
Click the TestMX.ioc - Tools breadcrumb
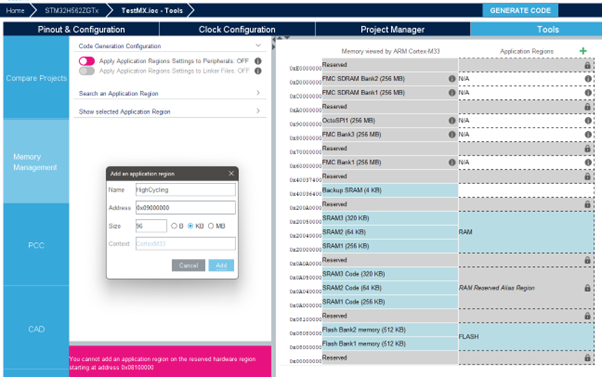(x=152, y=10)
